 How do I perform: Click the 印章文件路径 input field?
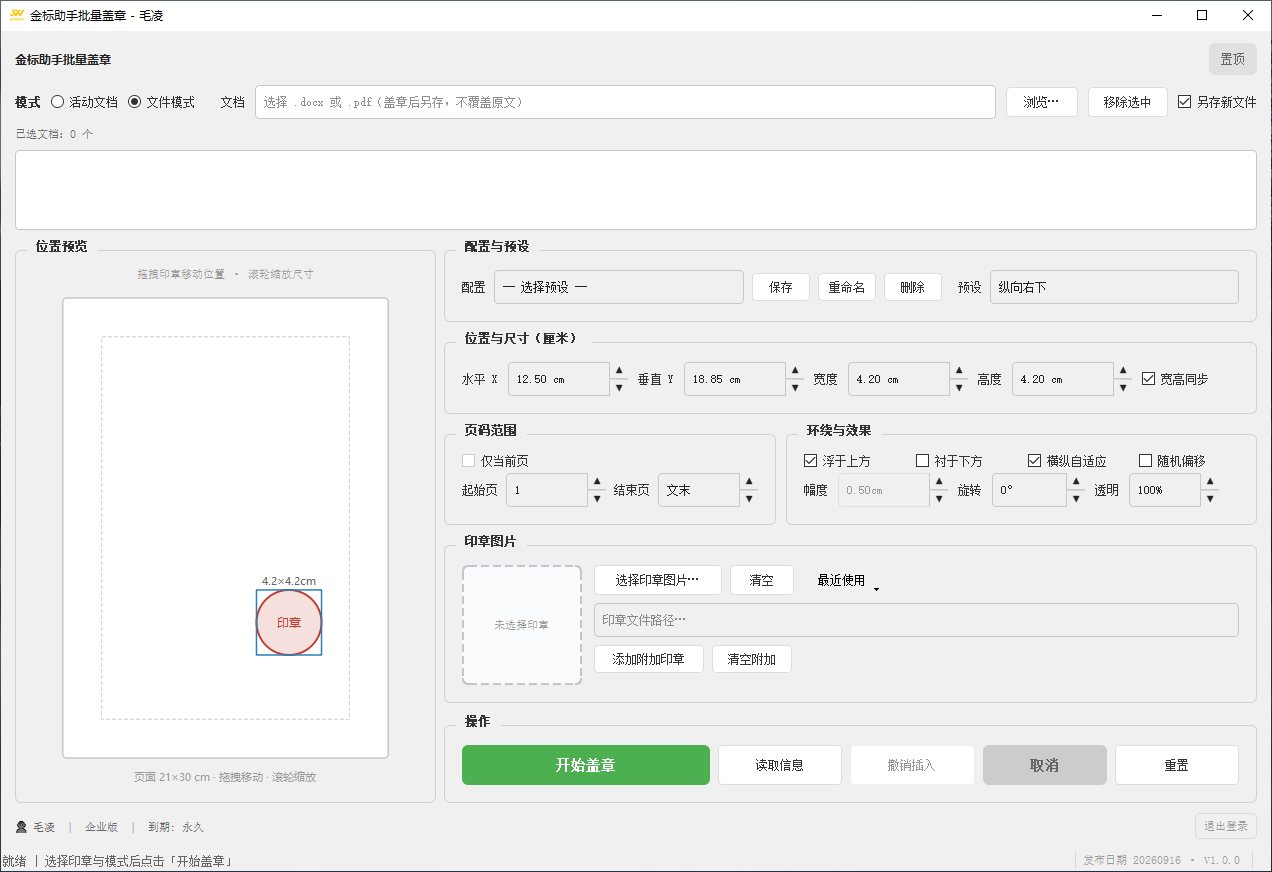(x=917, y=620)
